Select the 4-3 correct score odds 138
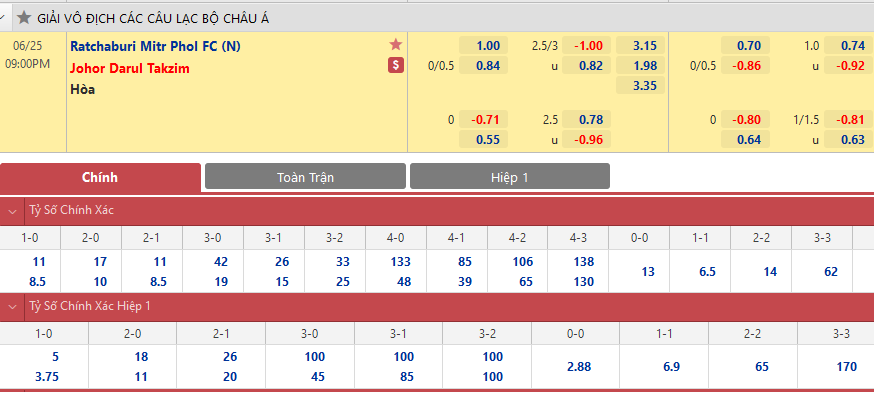This screenshot has height=393, width=874. click(584, 261)
